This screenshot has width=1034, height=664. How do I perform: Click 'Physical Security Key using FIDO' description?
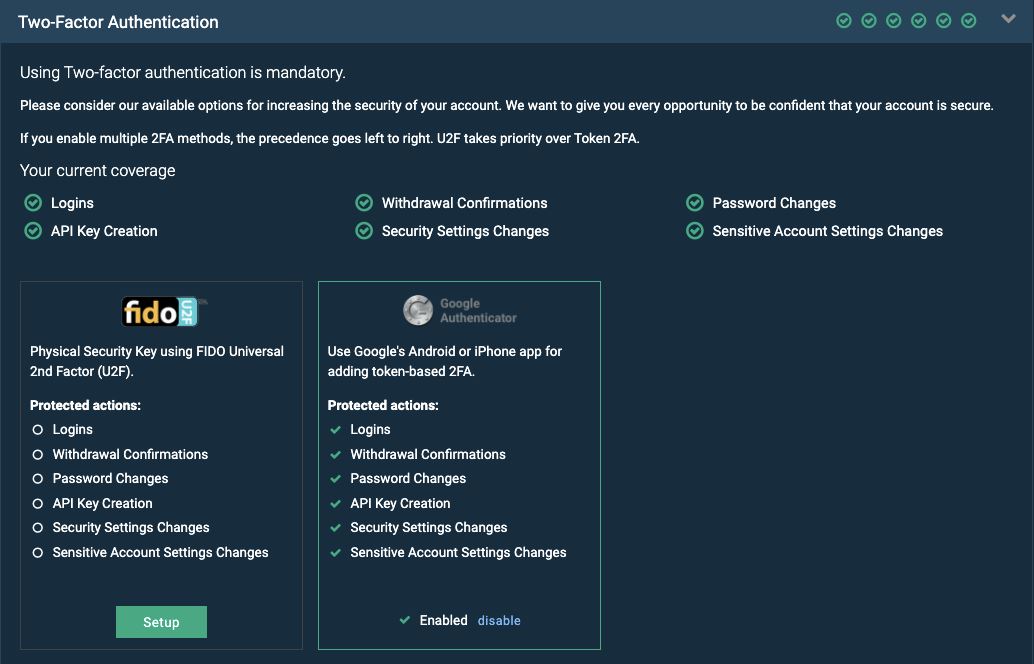[157, 361]
